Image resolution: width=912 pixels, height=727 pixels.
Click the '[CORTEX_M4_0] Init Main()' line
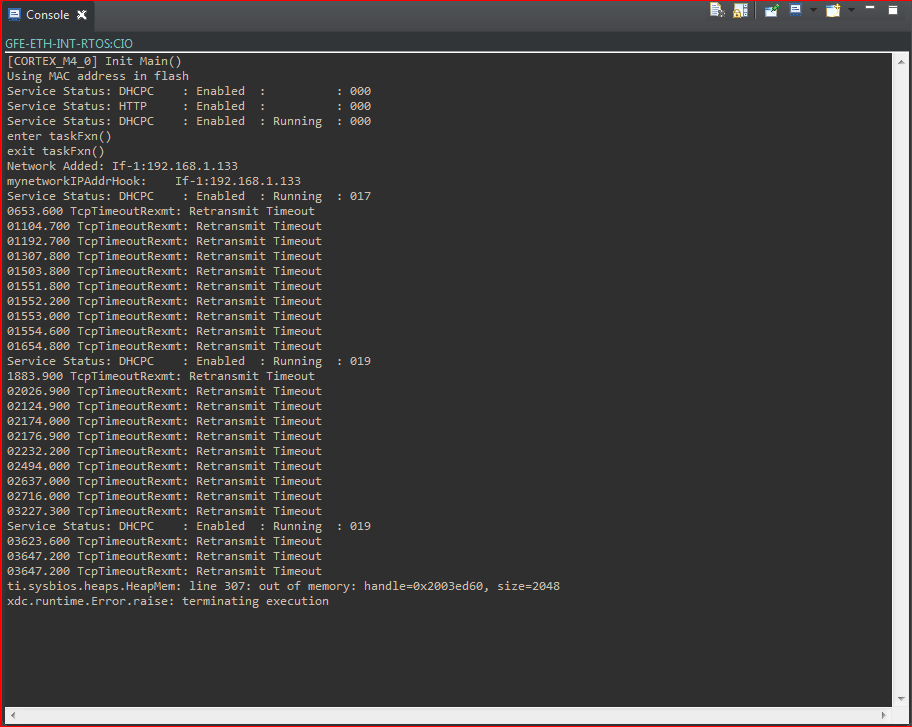(x=94, y=61)
